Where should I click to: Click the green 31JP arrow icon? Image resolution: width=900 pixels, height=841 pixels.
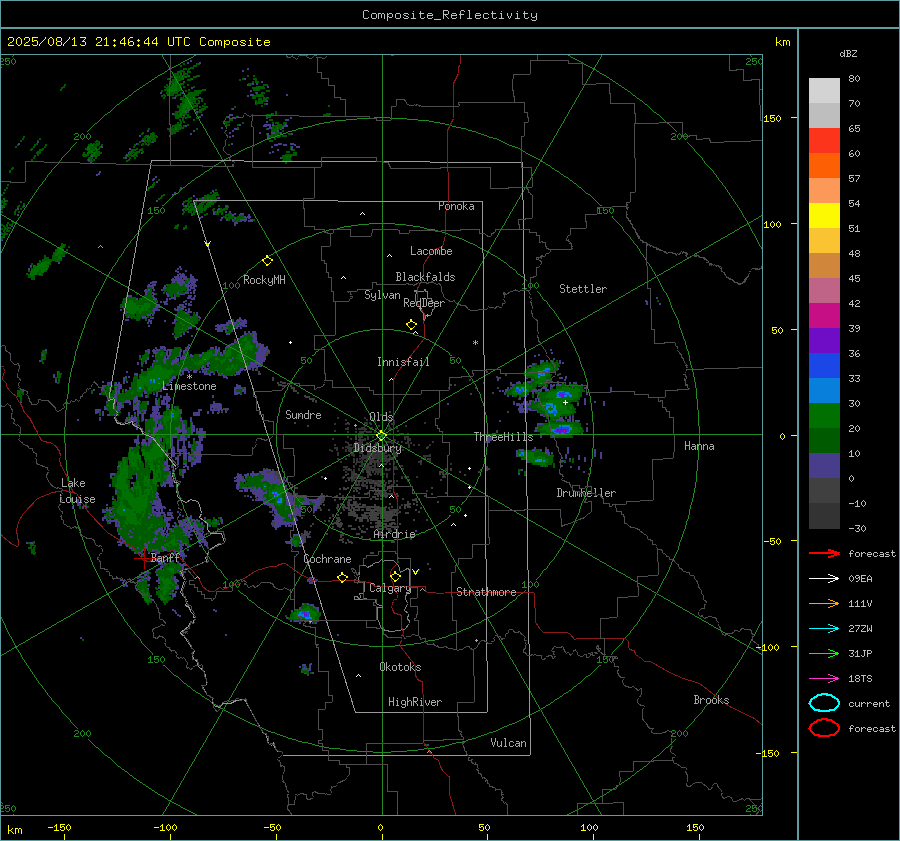click(x=824, y=653)
